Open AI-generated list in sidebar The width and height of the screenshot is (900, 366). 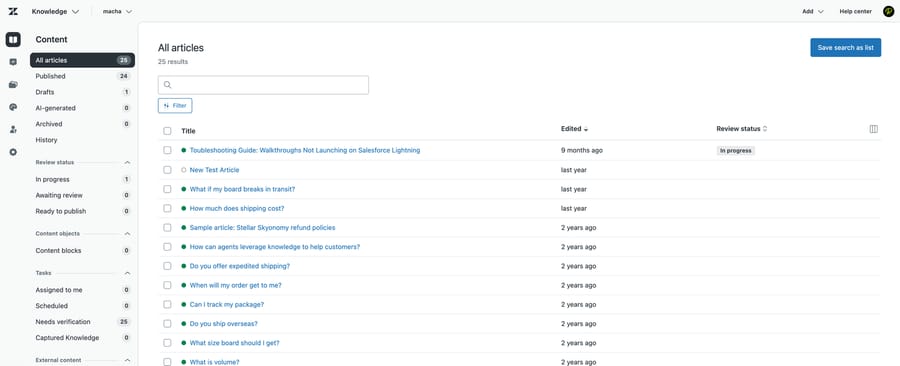pos(83,108)
